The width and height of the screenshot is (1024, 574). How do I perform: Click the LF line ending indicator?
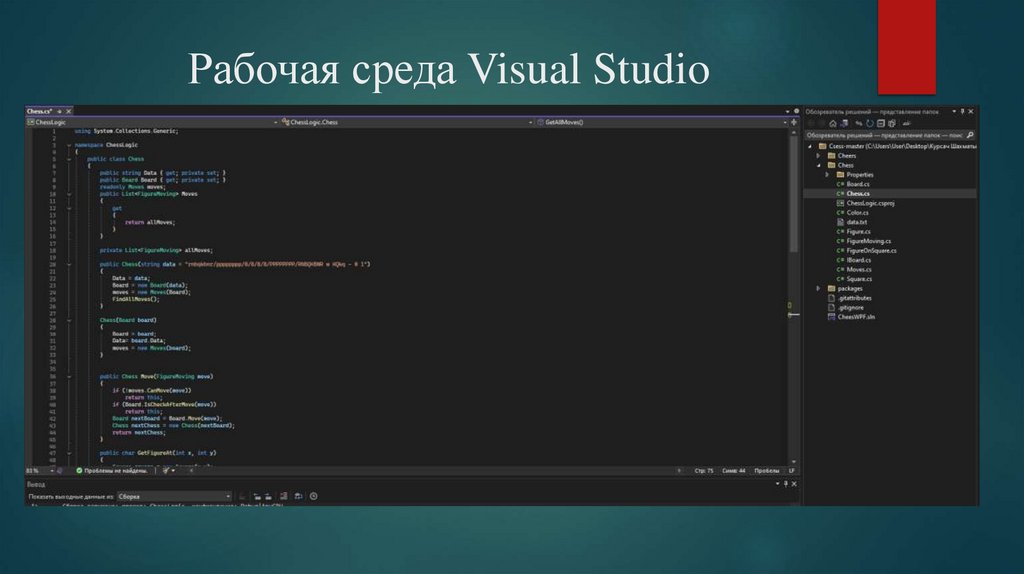pos(792,471)
